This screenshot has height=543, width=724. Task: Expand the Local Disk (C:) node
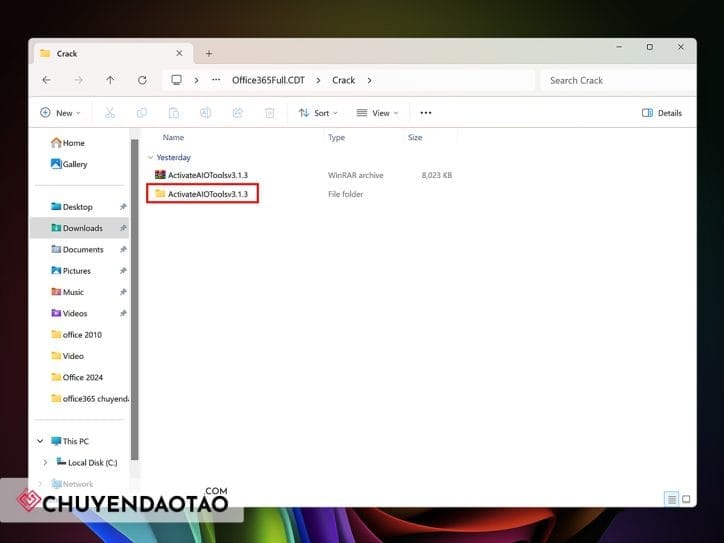(45, 462)
